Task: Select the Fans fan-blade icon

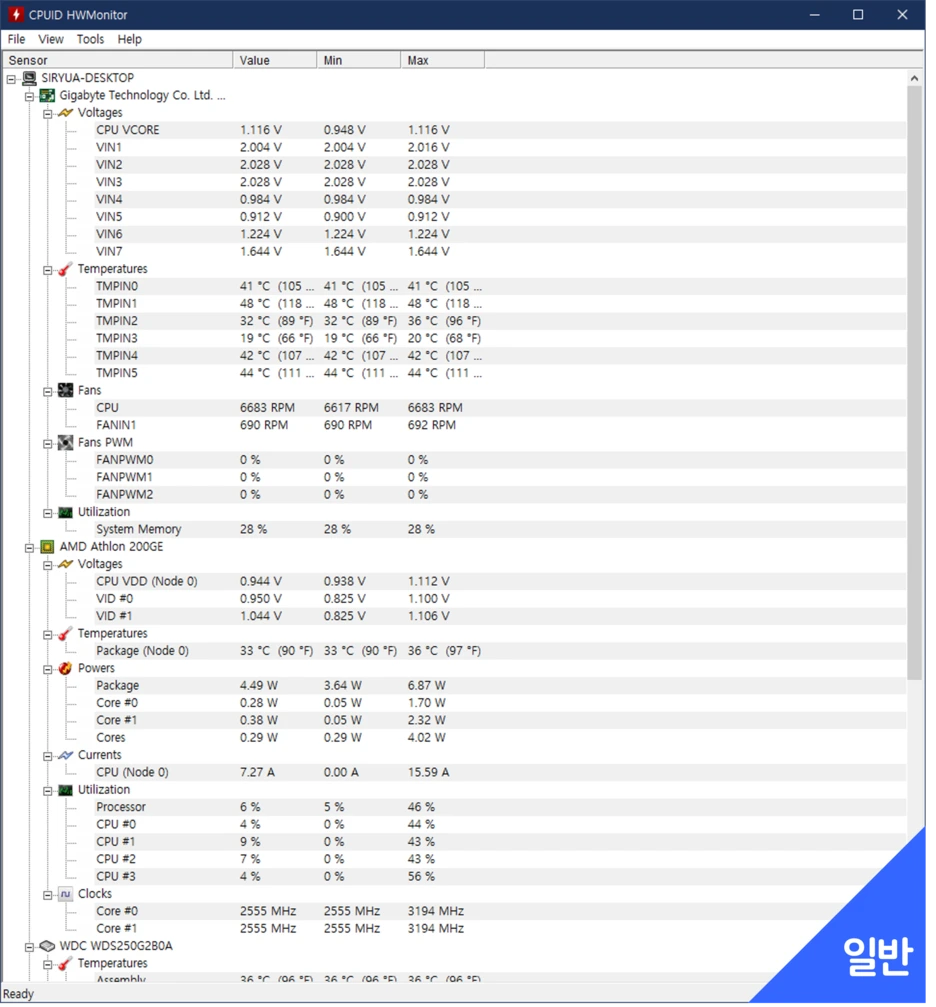Action: 65,390
